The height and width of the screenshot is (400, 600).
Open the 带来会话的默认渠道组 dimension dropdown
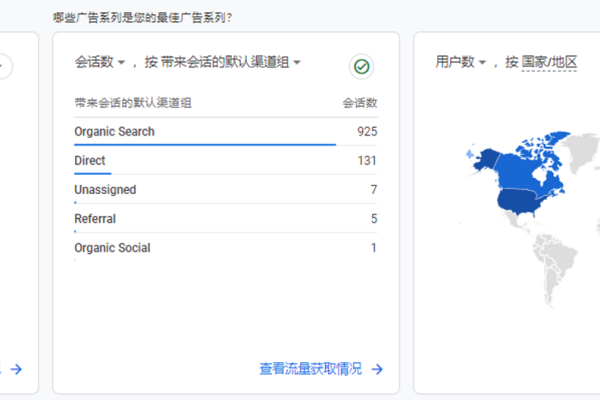tap(230, 62)
